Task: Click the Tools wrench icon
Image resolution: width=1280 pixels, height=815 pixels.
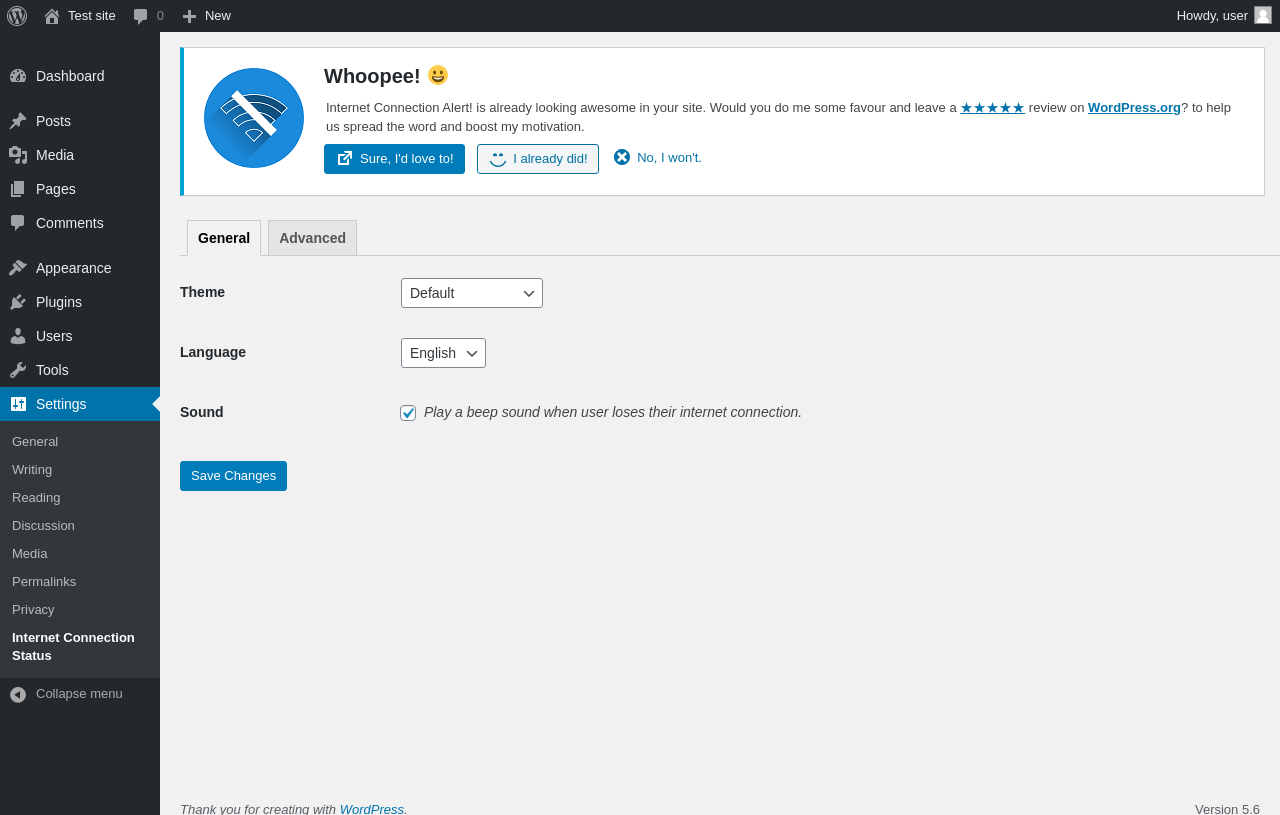Action: point(18,370)
